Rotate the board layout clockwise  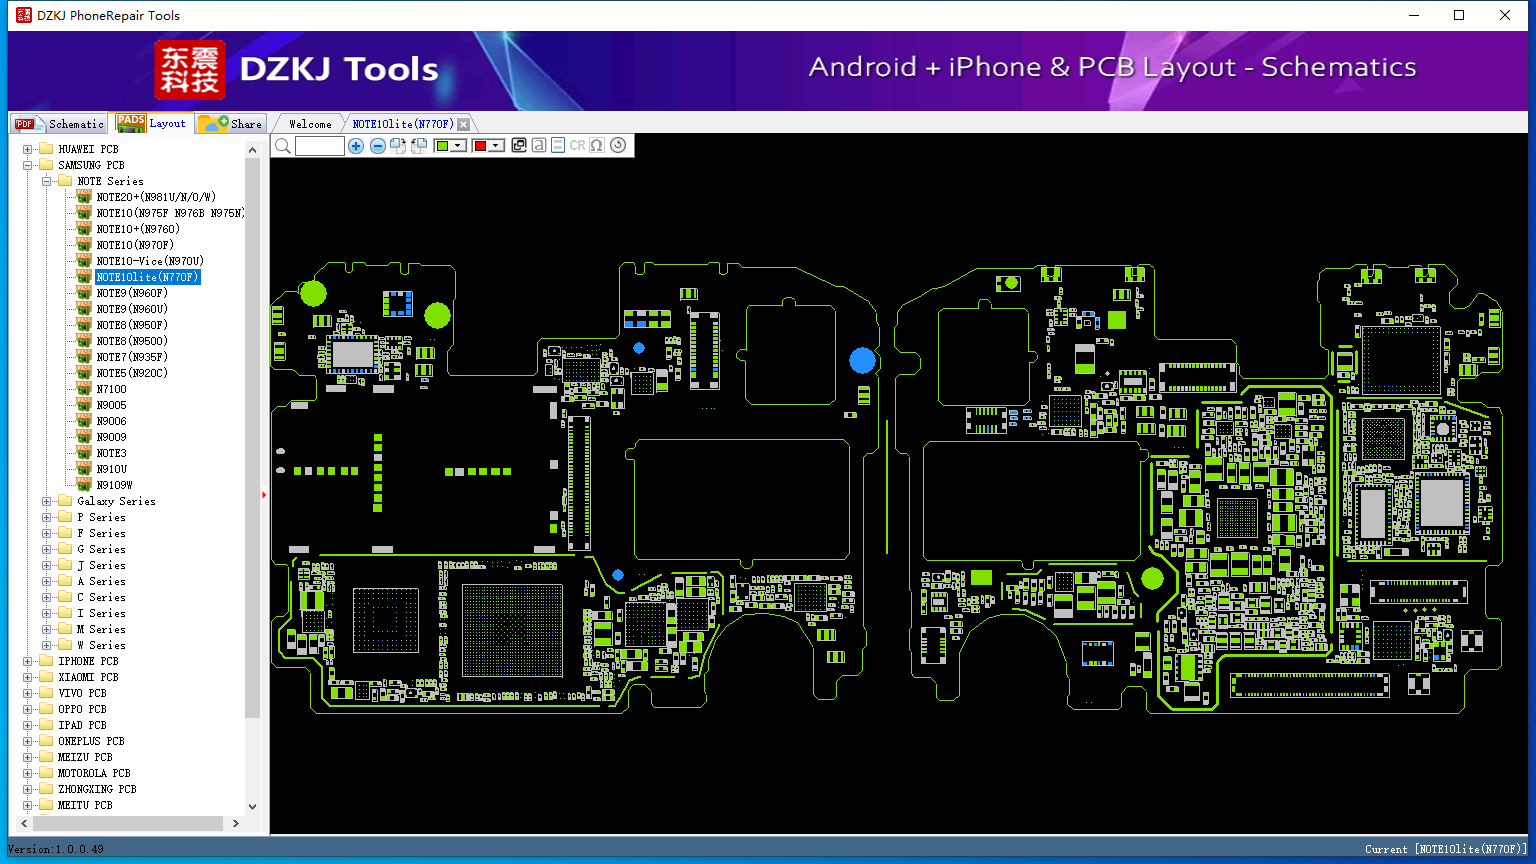point(398,146)
